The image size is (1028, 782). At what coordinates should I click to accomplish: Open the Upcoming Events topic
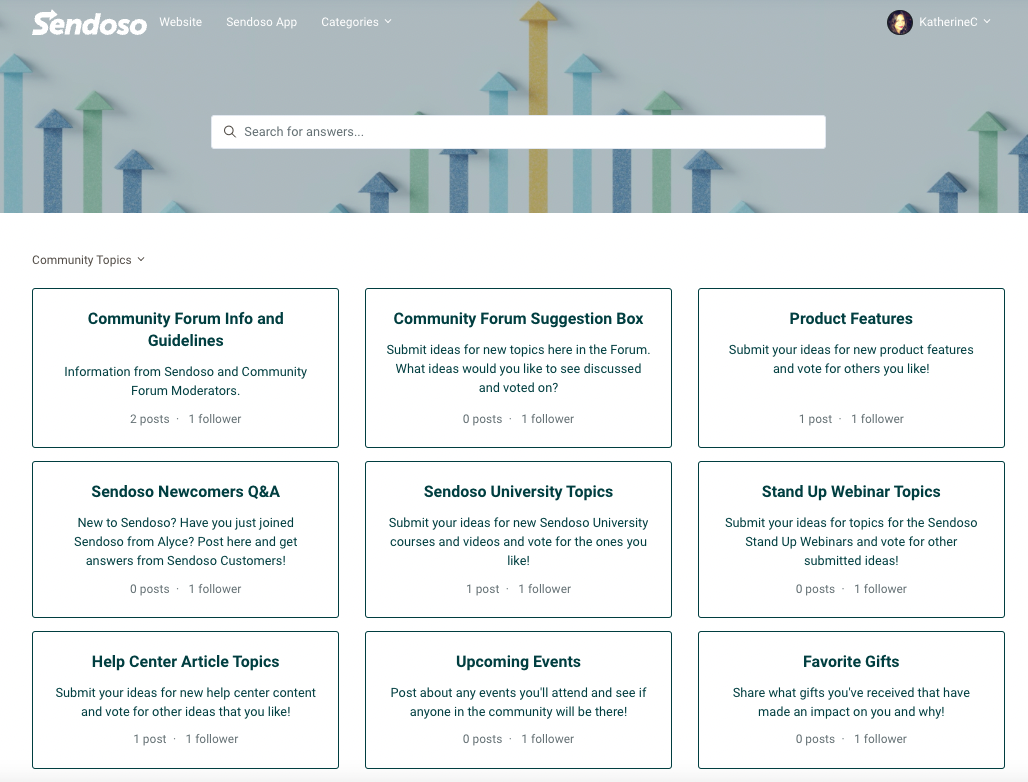point(518,661)
